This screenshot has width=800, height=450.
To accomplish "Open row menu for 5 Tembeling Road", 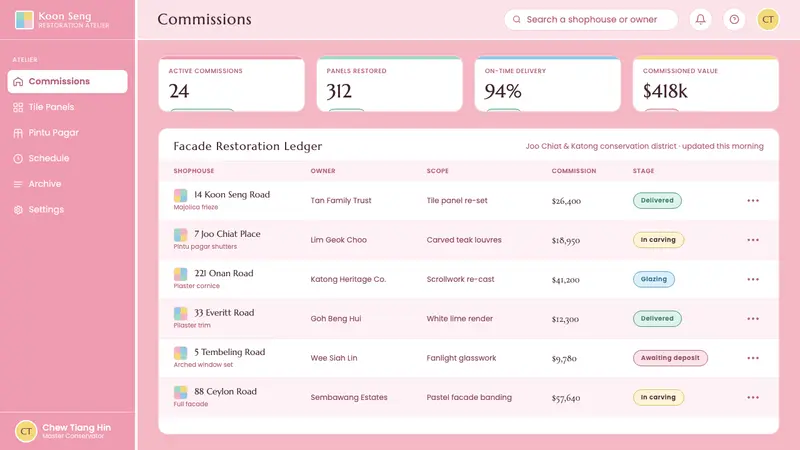I will point(753,358).
